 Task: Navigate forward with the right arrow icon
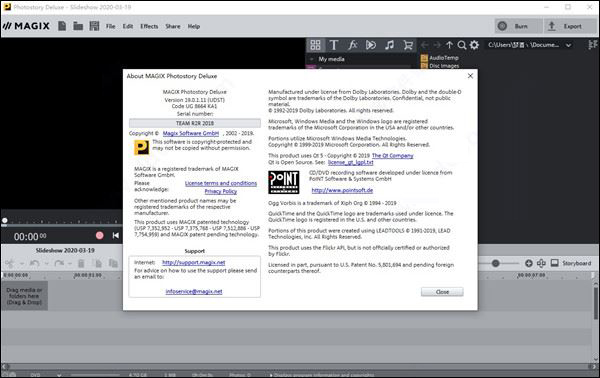tap(437, 45)
